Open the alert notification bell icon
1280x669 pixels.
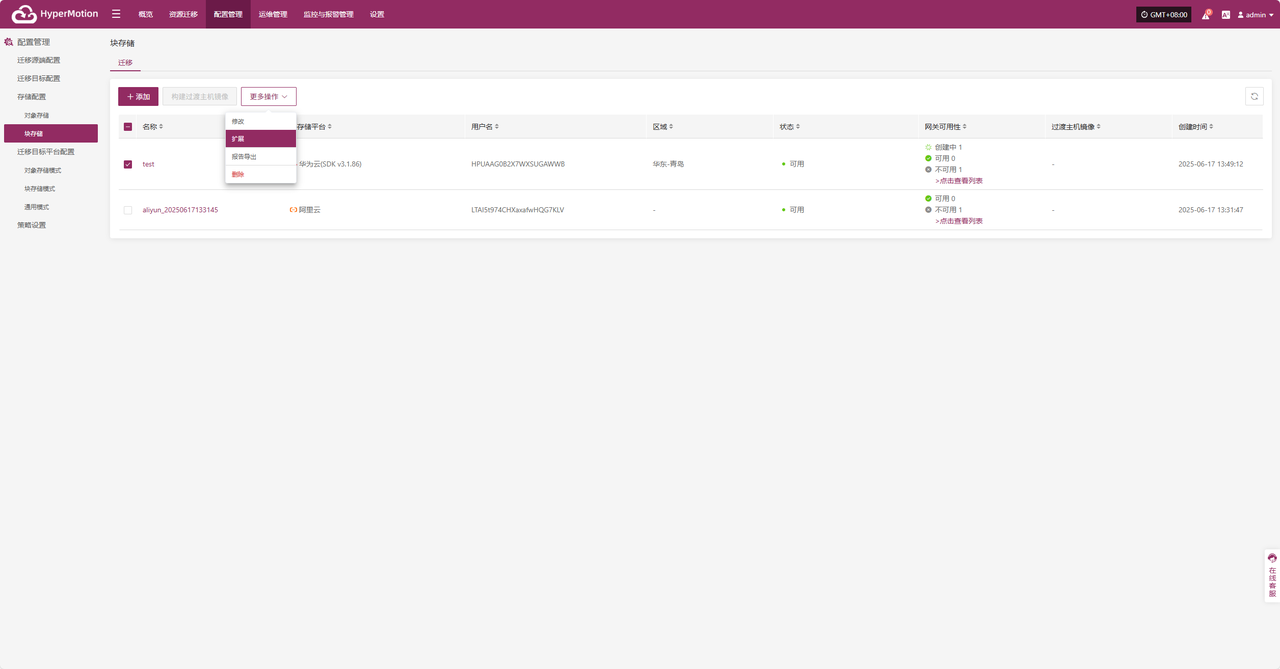click(x=1206, y=15)
